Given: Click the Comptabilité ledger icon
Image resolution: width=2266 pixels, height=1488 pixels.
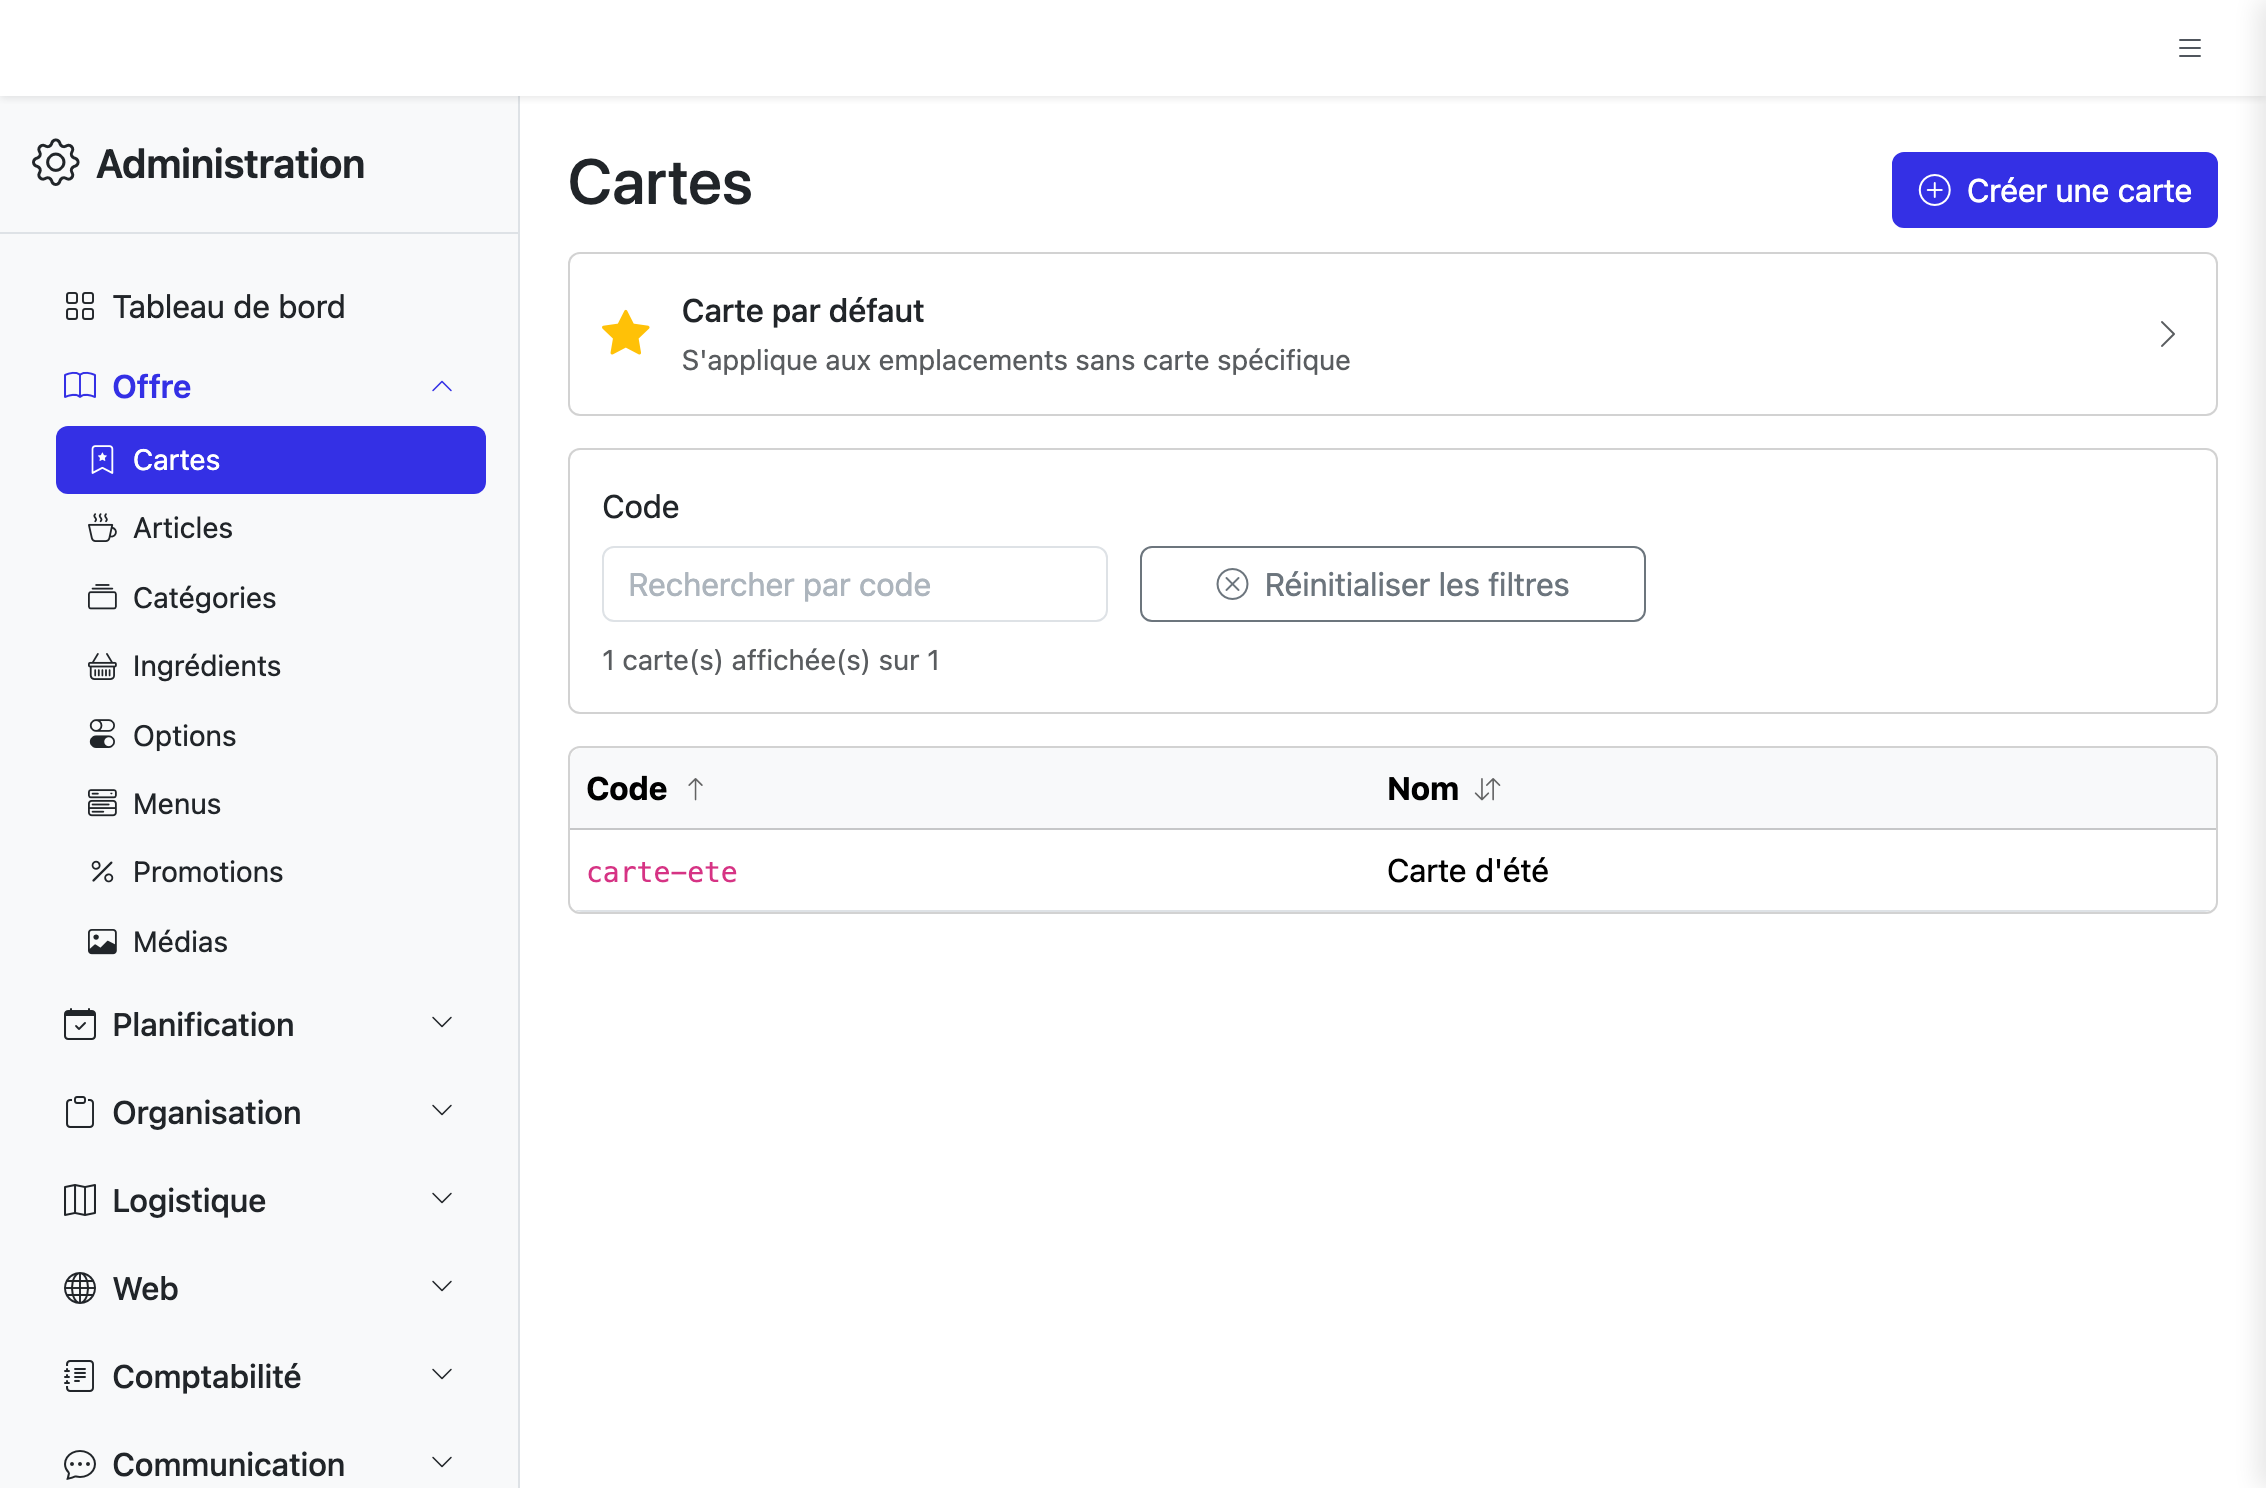Looking at the screenshot, I should click(x=80, y=1376).
